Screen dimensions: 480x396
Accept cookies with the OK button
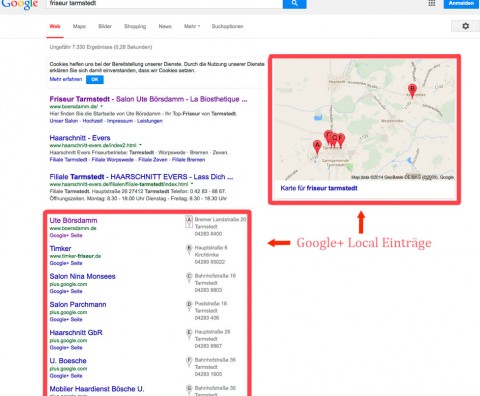click(x=95, y=79)
